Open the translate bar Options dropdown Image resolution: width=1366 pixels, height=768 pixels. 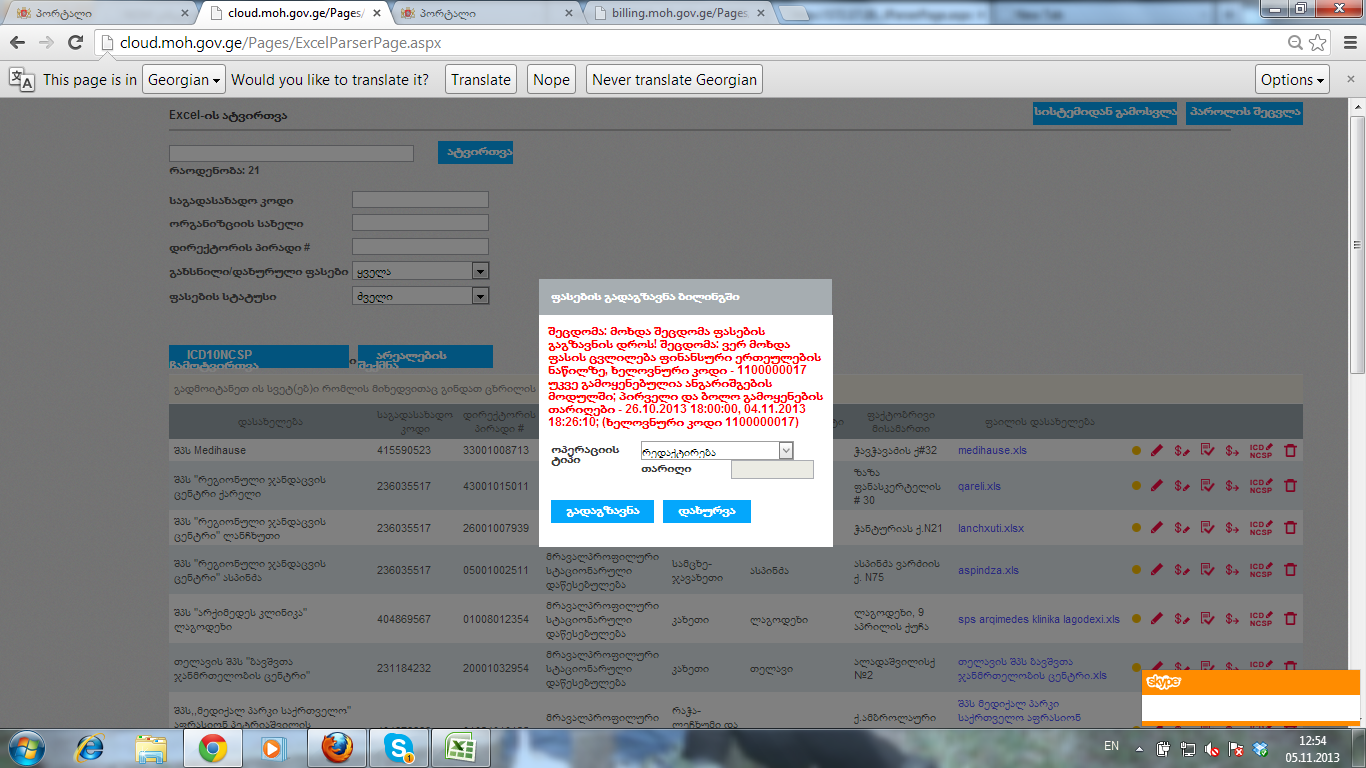tap(1292, 80)
